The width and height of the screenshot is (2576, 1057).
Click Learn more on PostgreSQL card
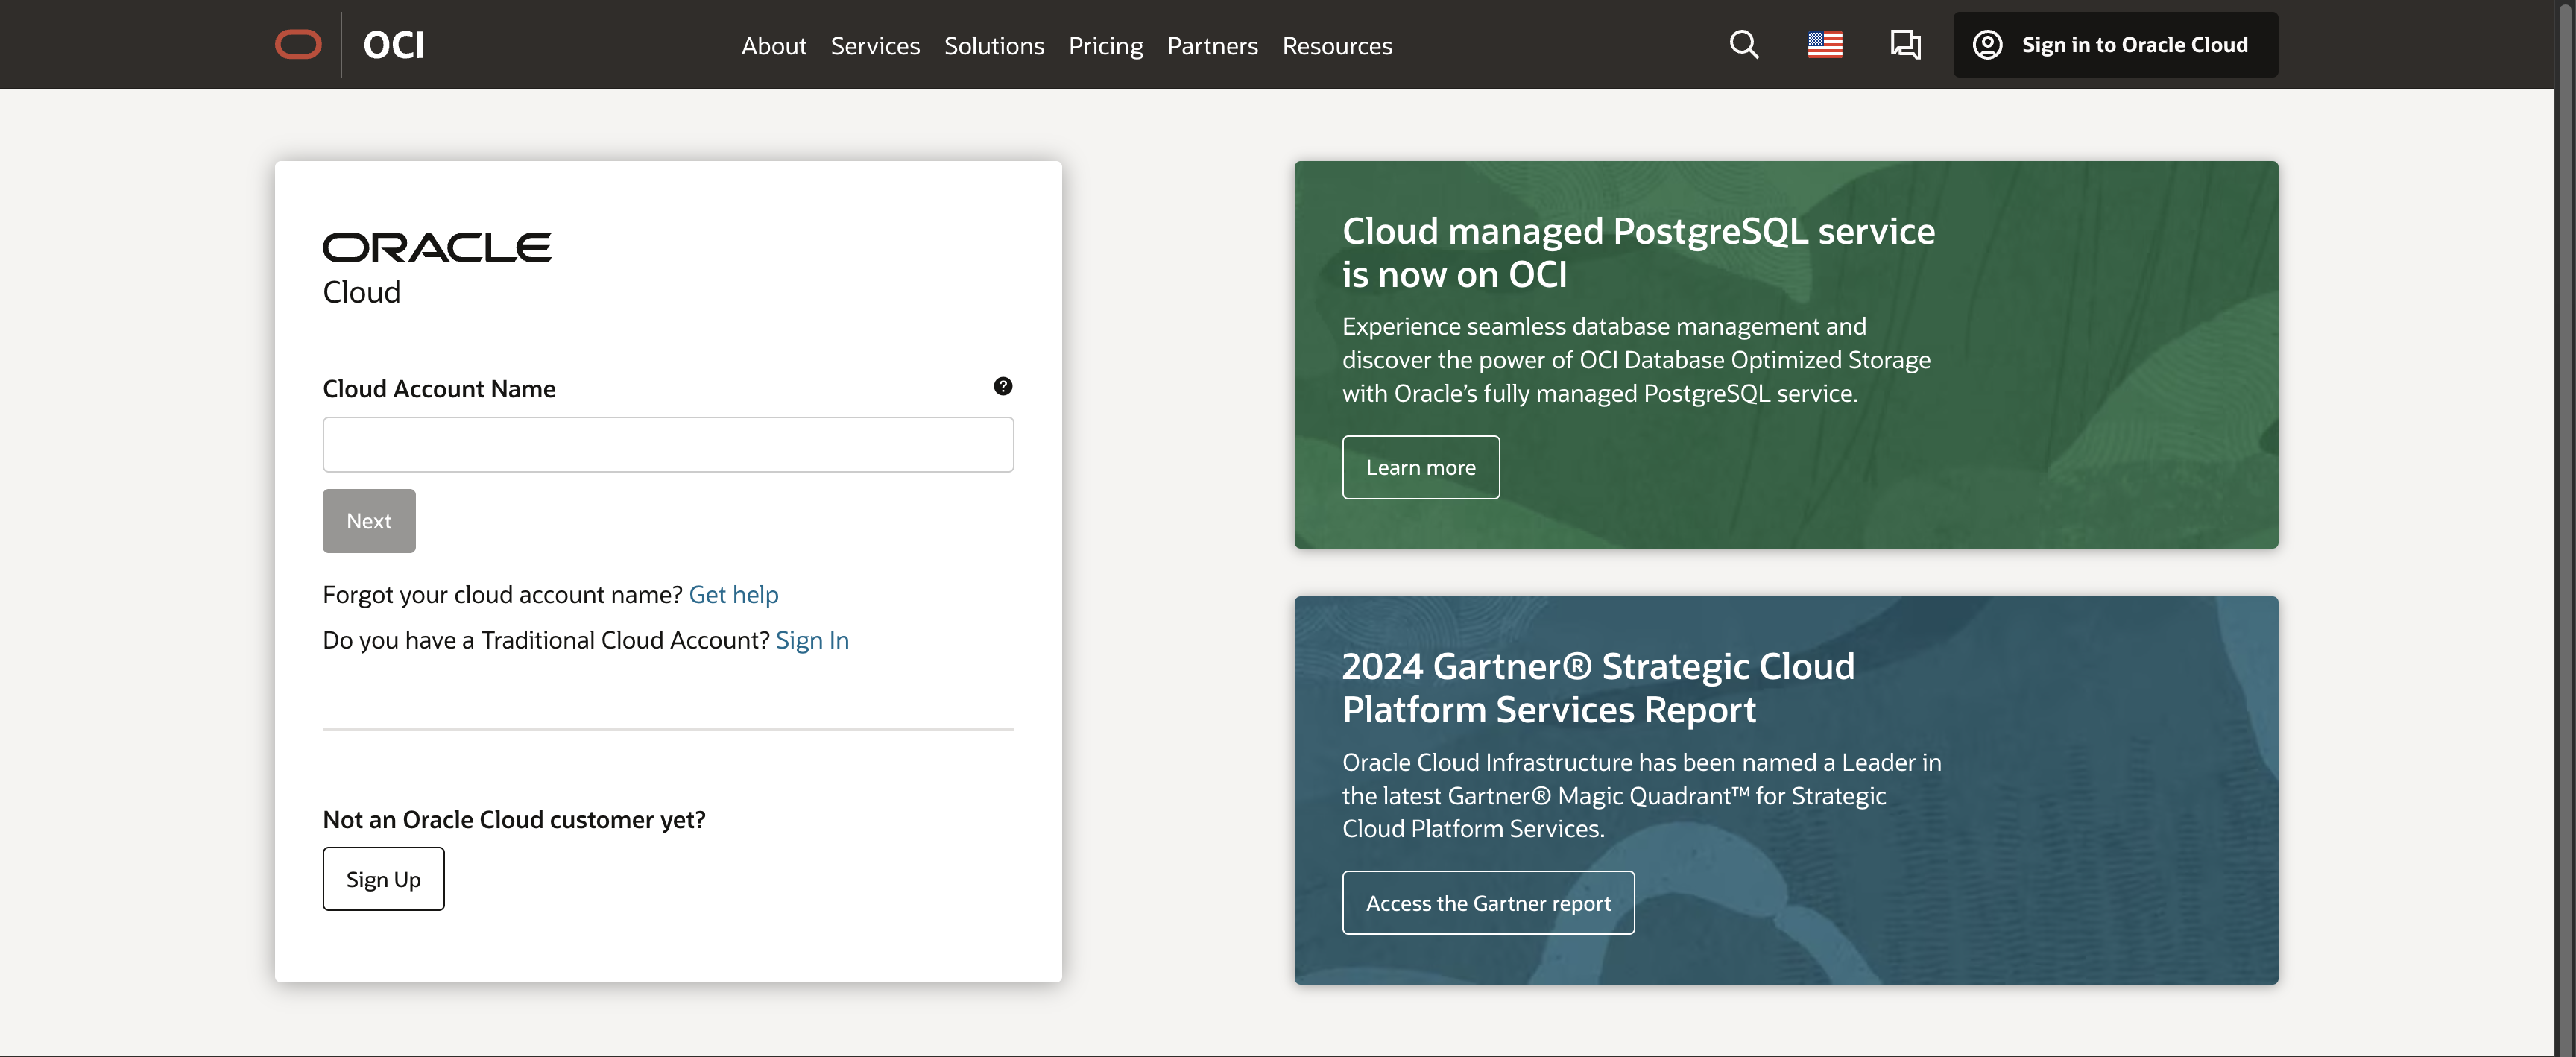tap(1420, 467)
